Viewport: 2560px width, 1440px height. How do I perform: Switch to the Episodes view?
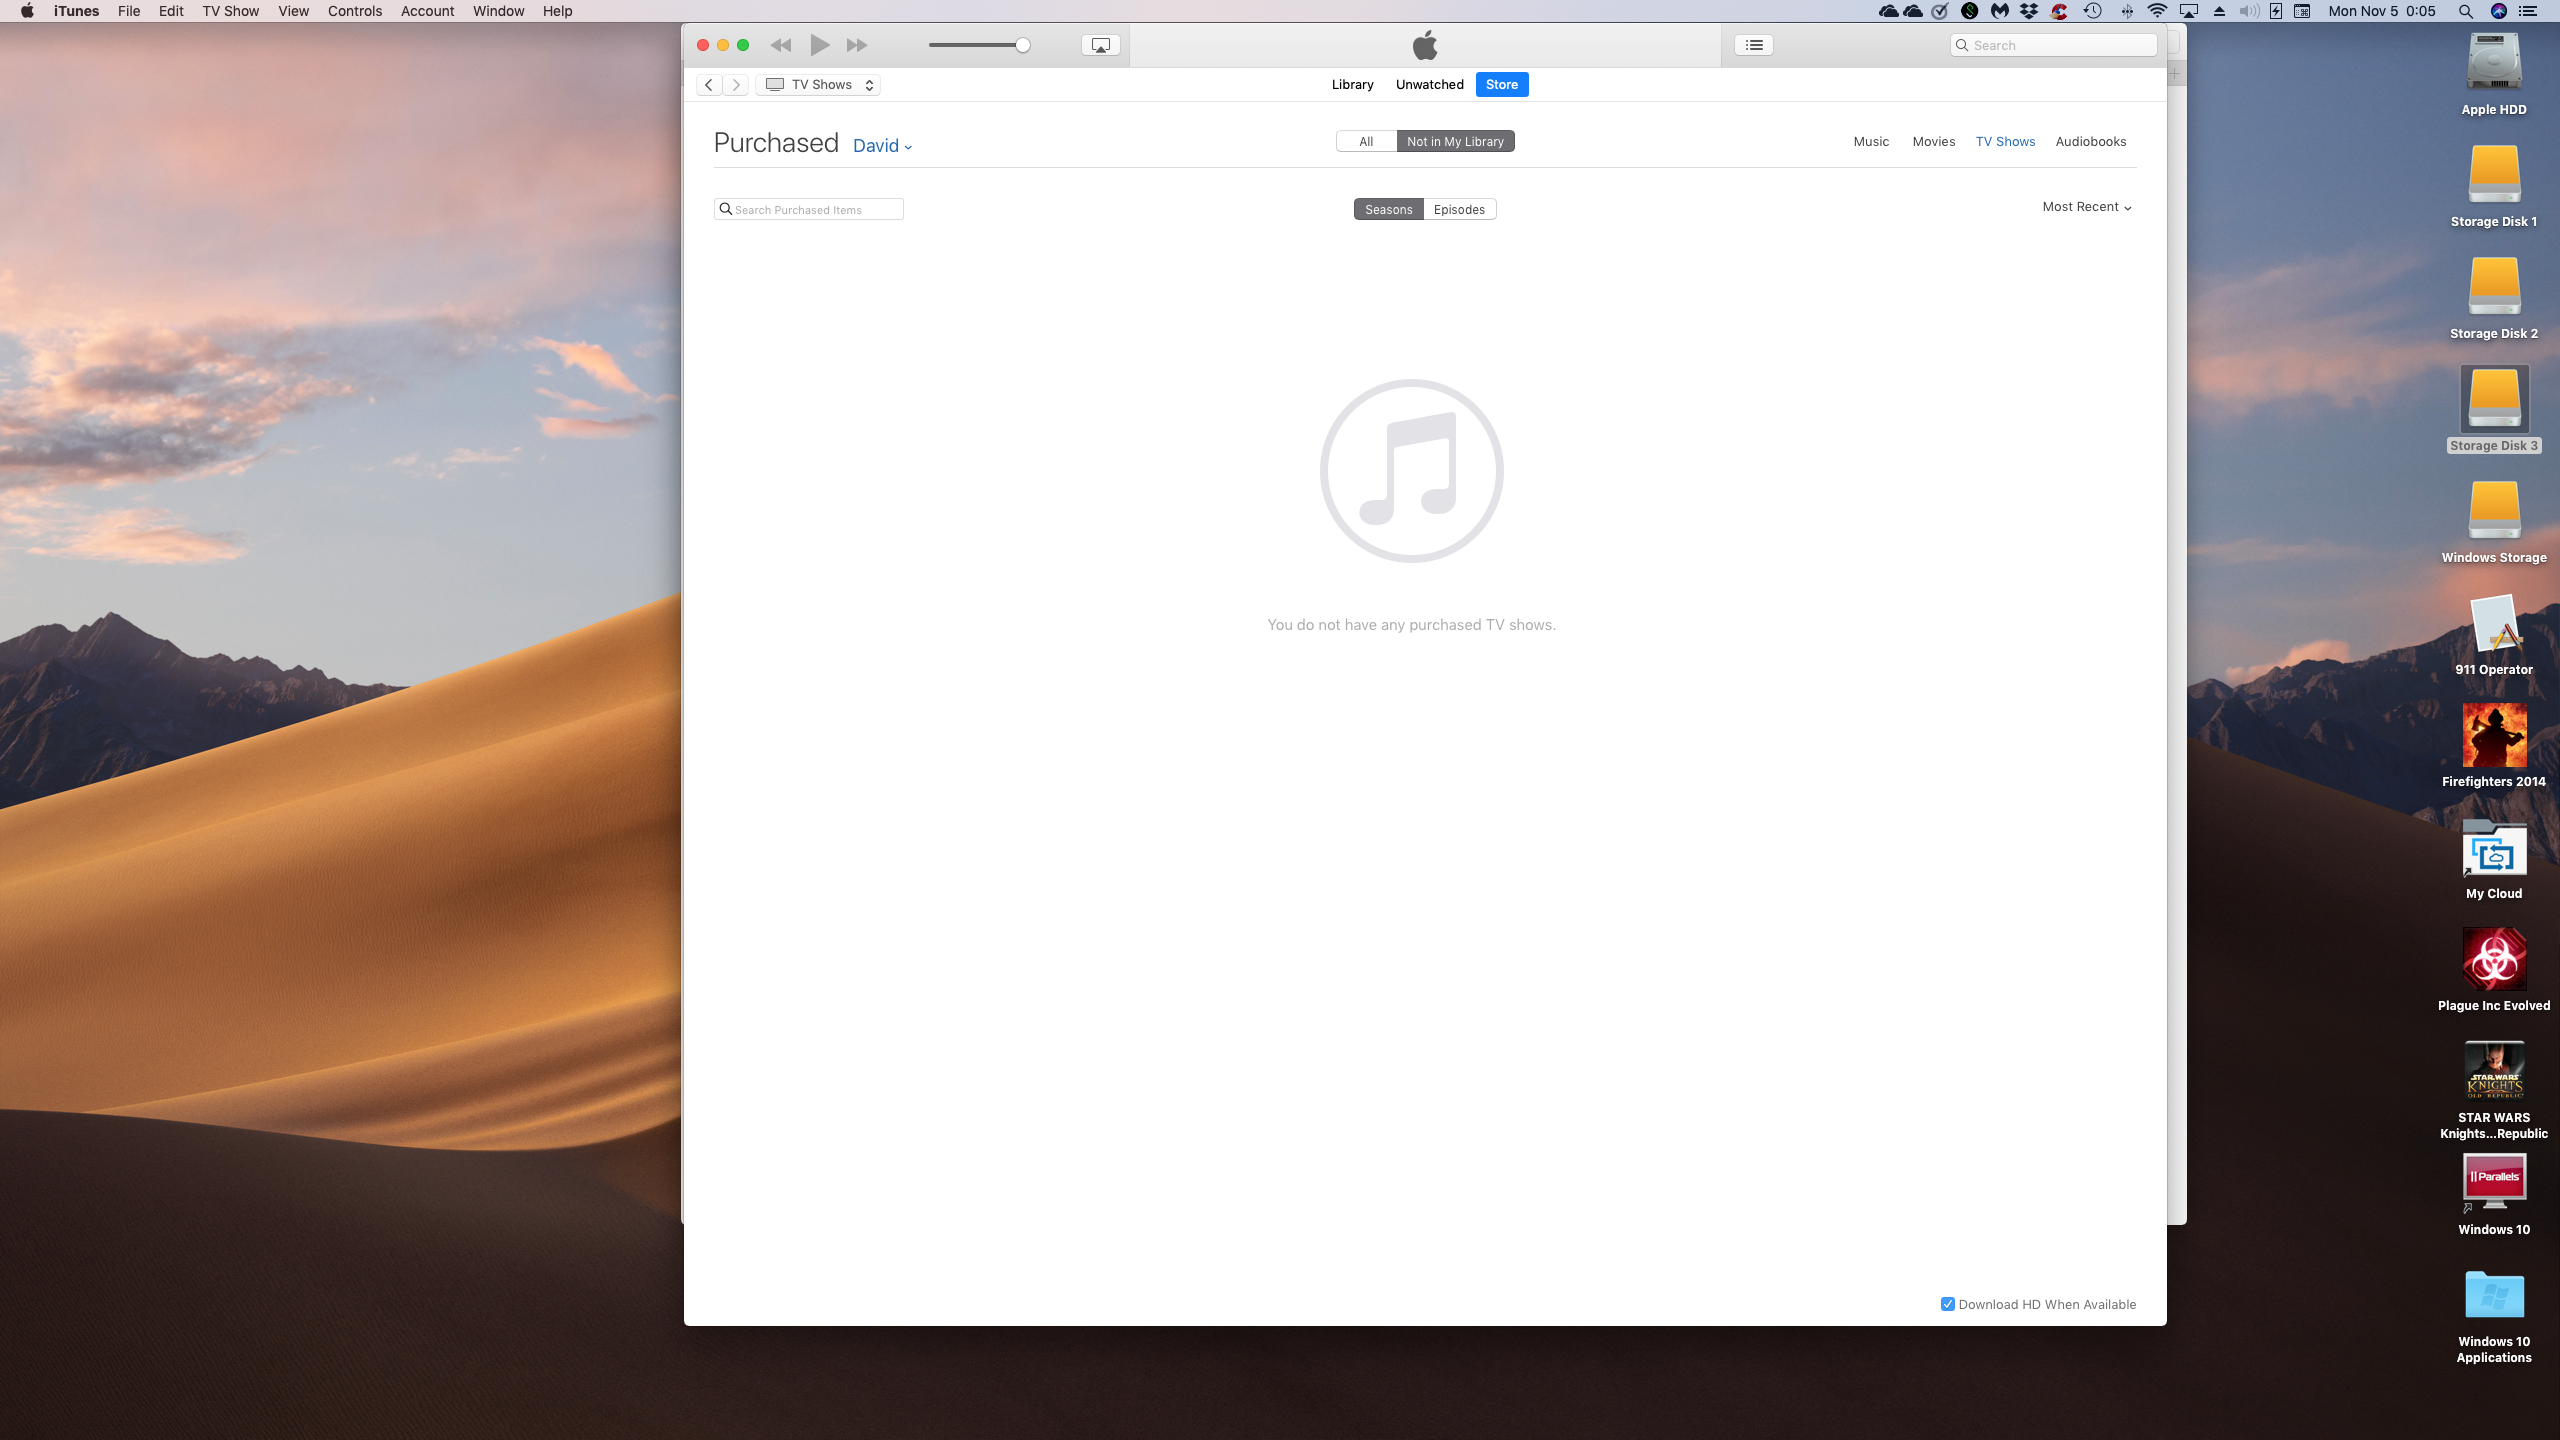[x=1459, y=209]
